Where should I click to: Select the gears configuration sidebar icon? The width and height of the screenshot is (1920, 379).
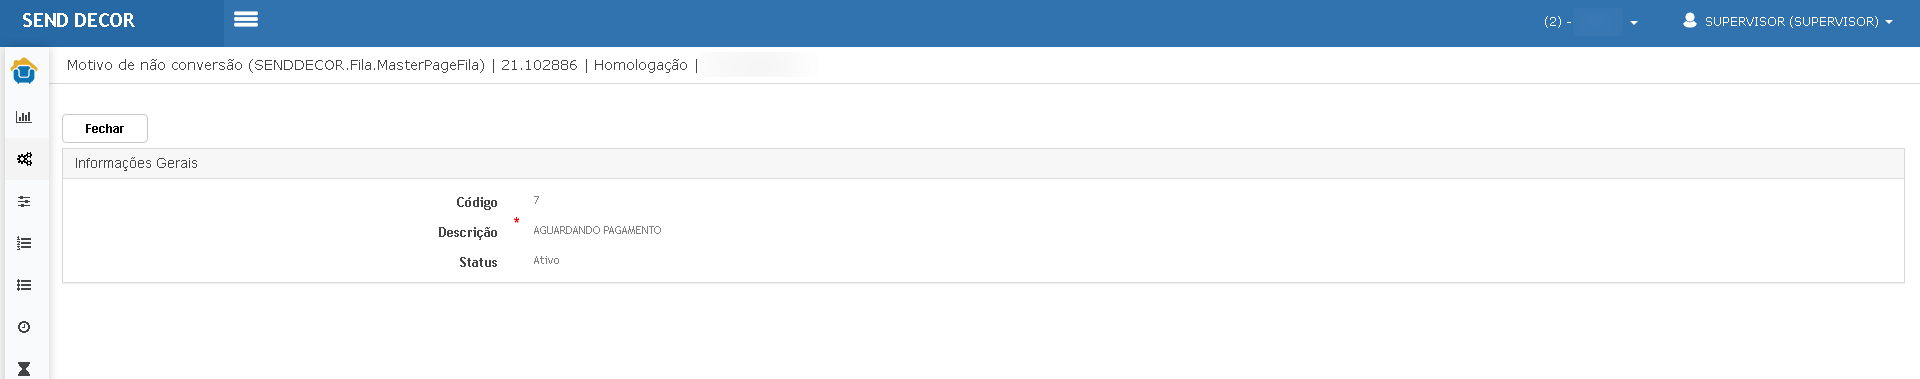pos(24,159)
